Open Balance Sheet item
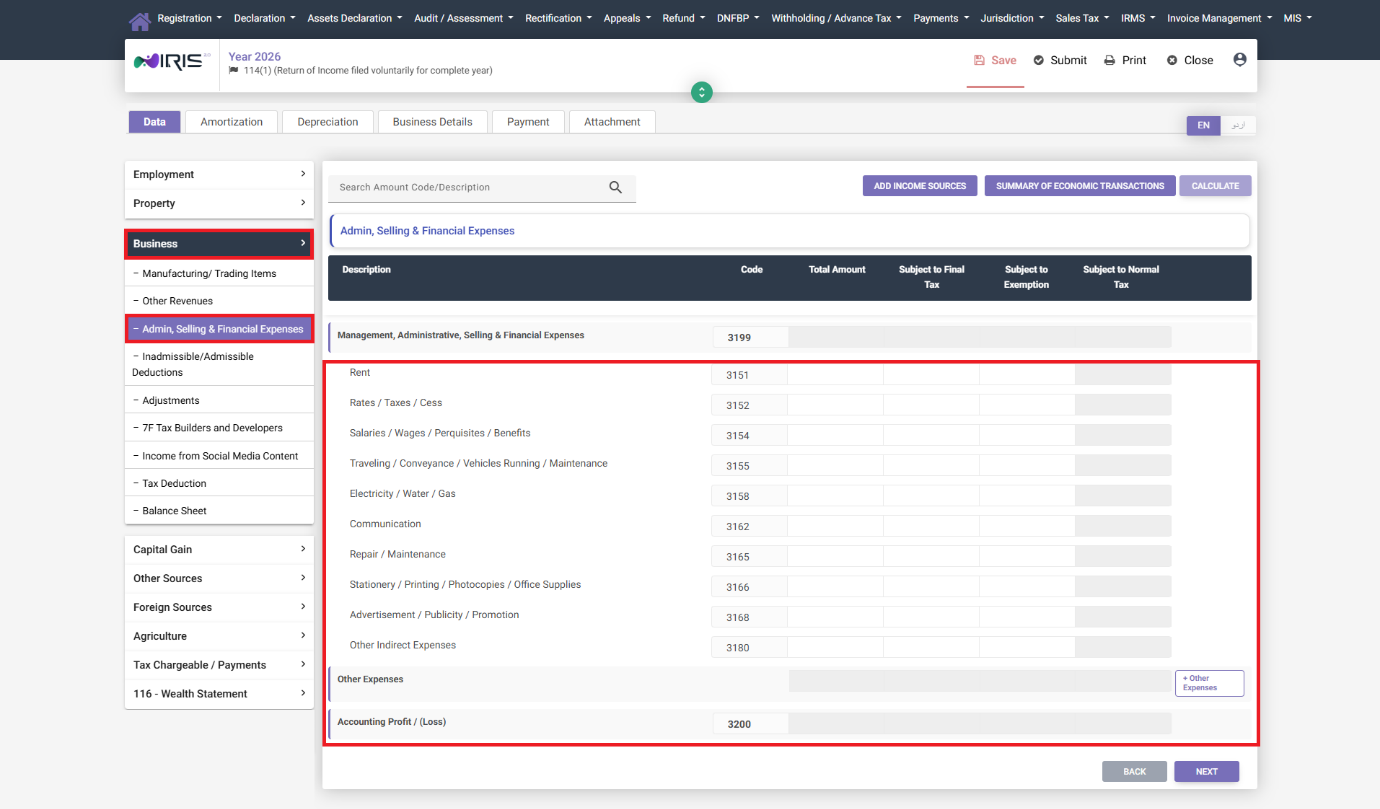 (219, 511)
